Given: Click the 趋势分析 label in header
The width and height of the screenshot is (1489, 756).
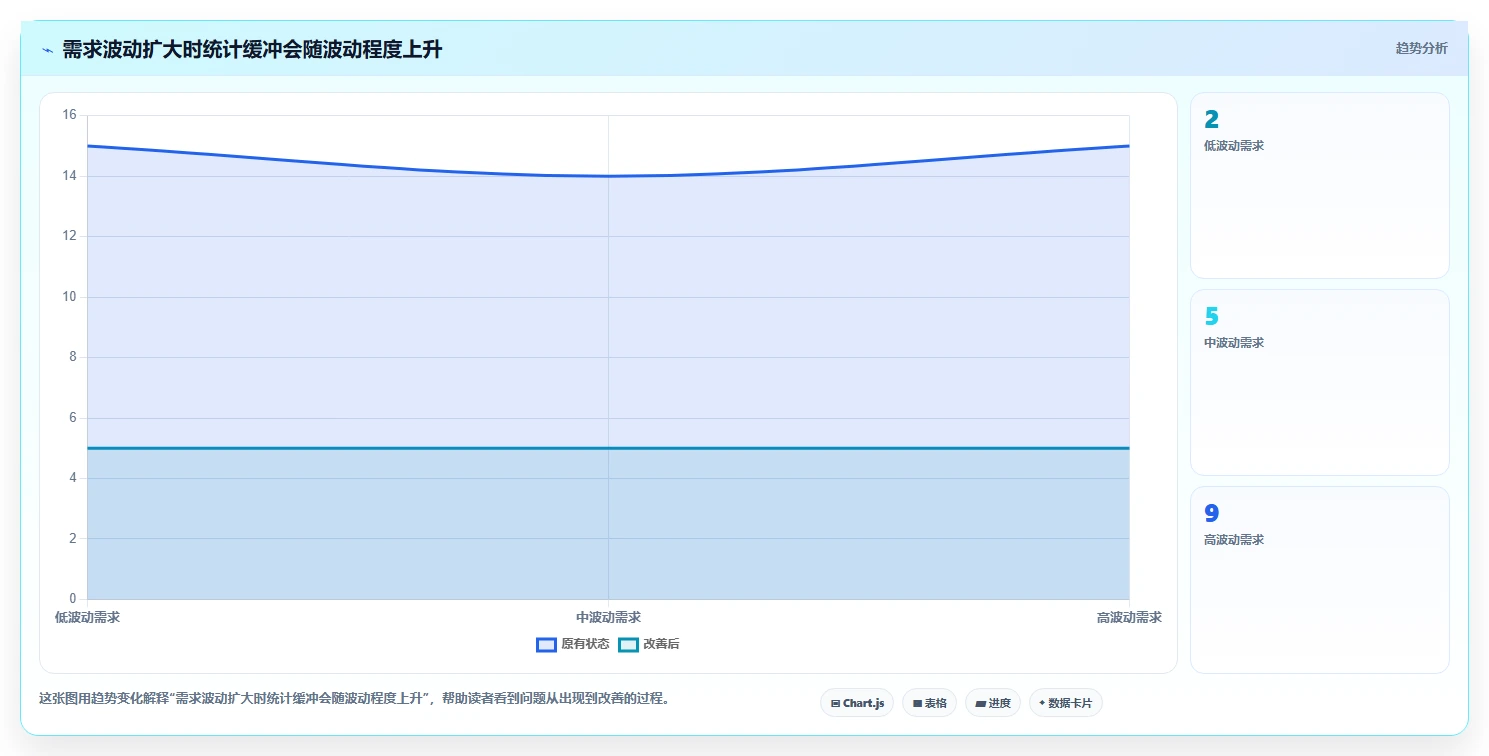Looking at the screenshot, I should coord(1421,48).
